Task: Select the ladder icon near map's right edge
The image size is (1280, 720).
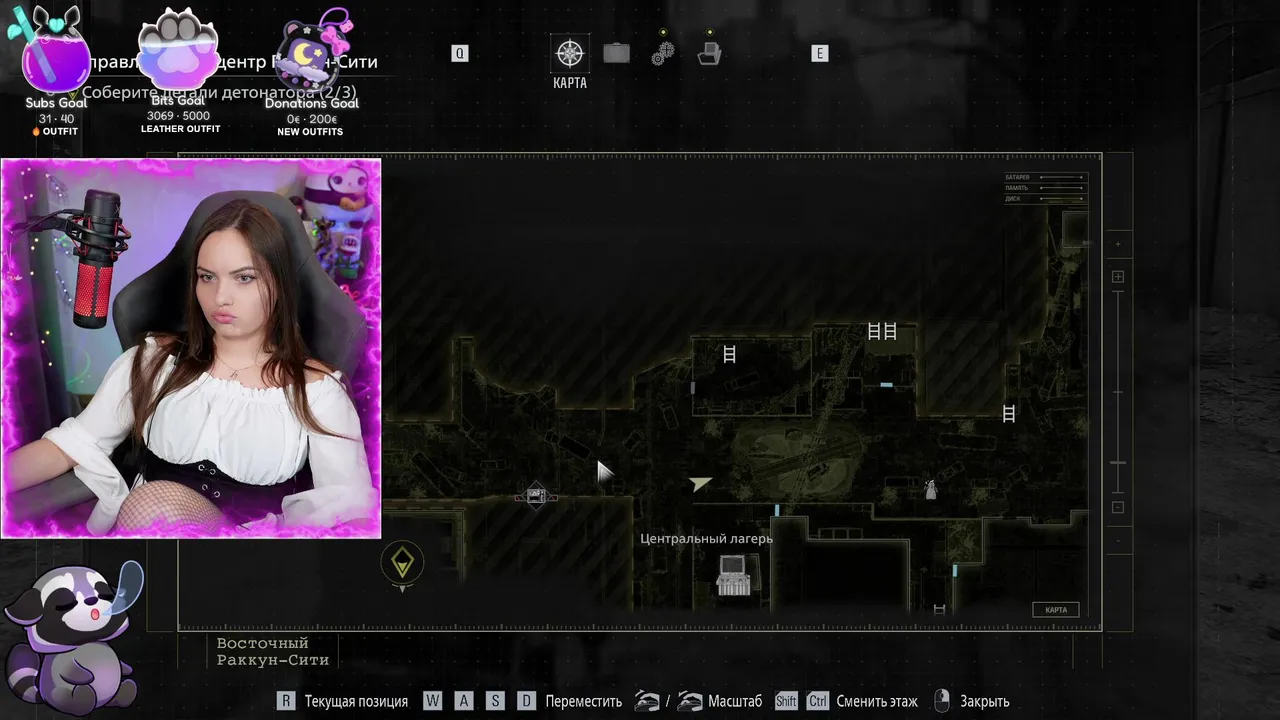Action: click(1009, 413)
